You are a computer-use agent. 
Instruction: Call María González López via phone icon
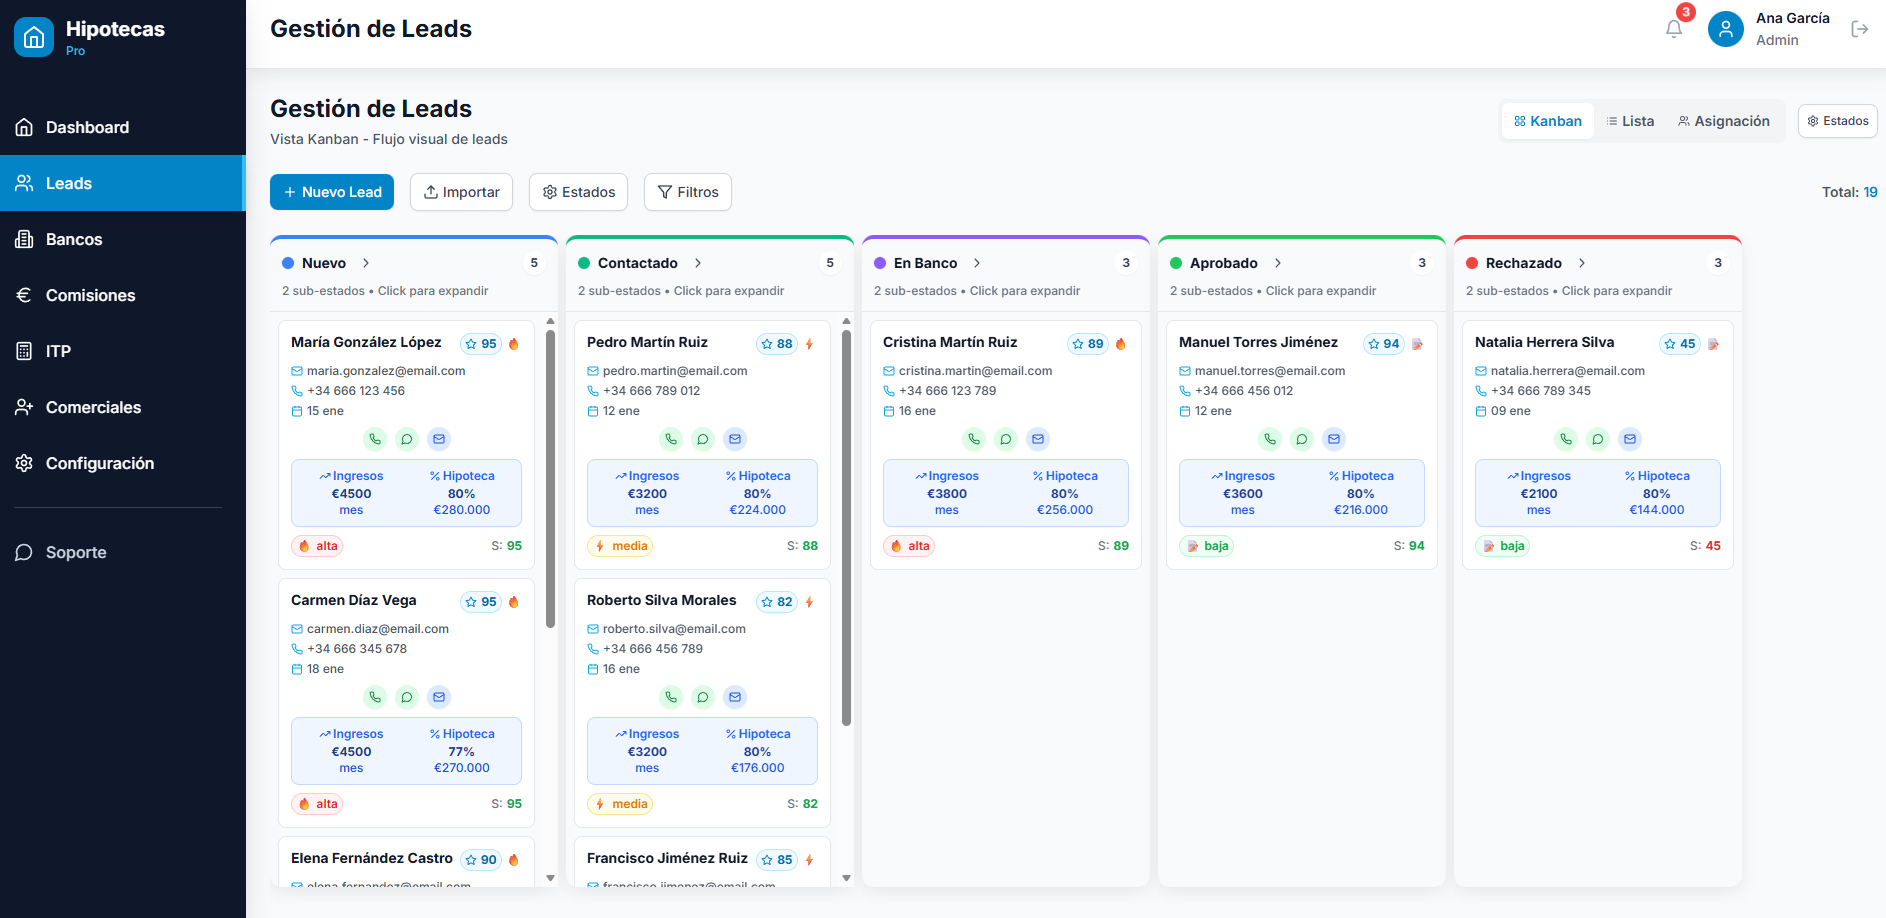click(x=375, y=439)
